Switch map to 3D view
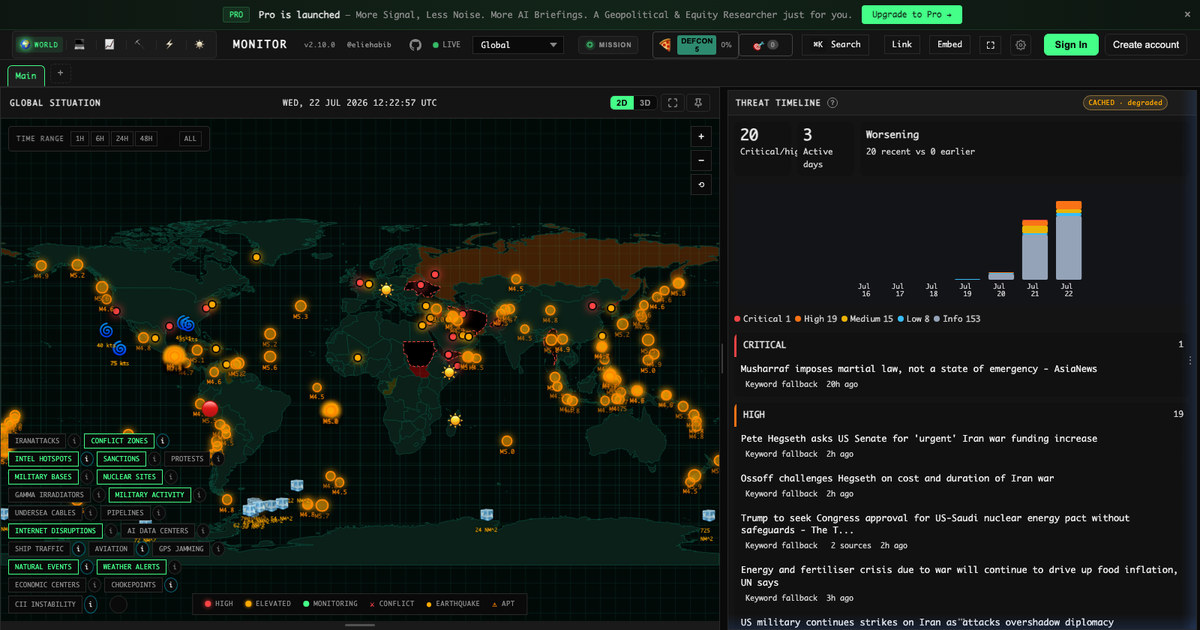1200x630 pixels. 646,103
